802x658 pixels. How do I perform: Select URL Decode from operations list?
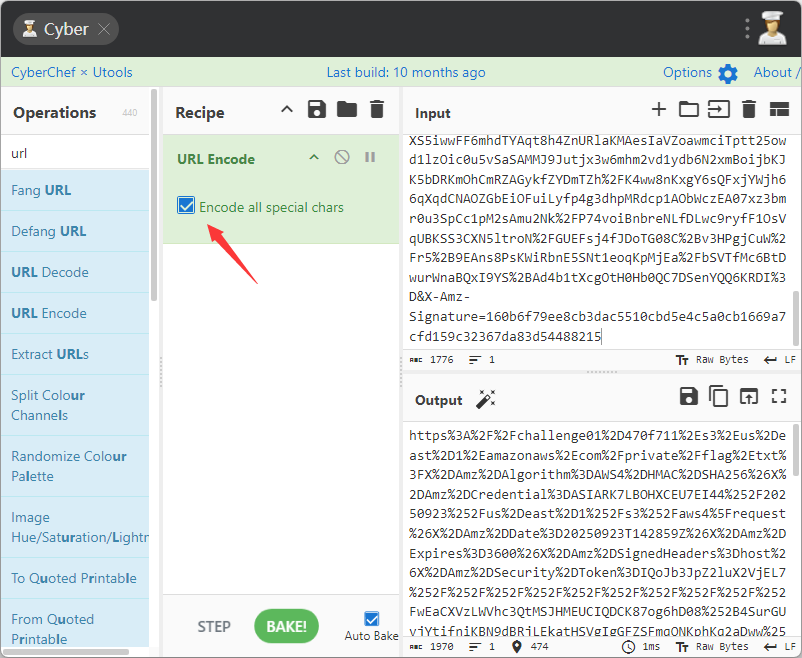click(x=50, y=272)
